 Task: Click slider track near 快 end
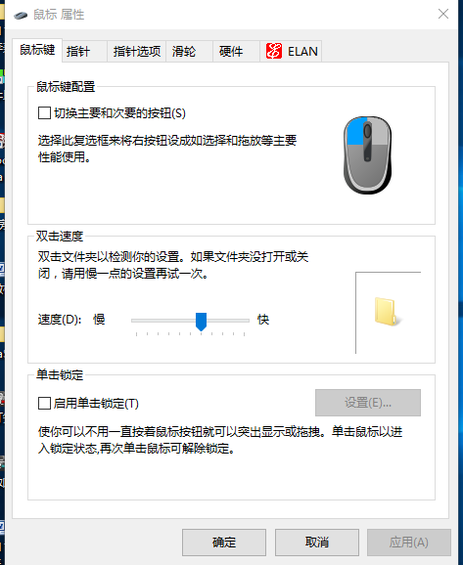(240, 320)
